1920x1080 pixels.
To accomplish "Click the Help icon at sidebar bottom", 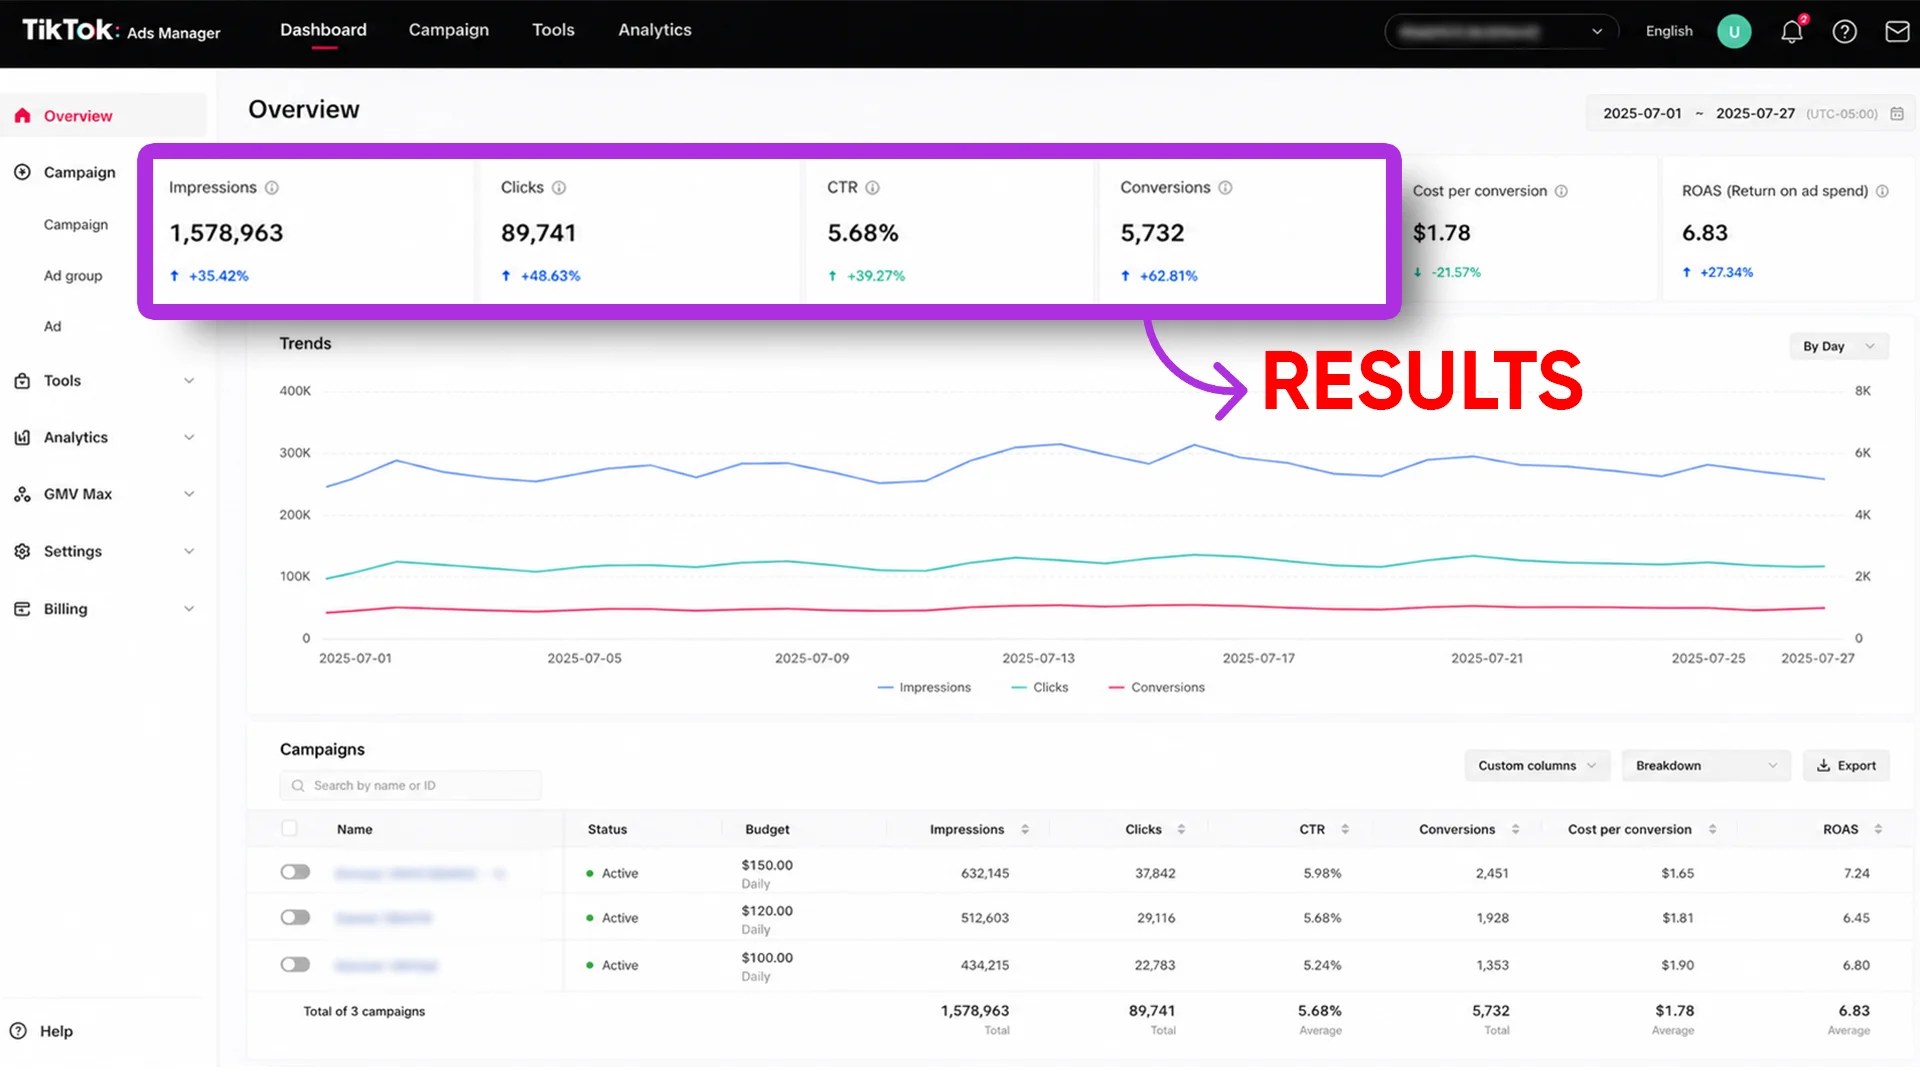I will point(18,1031).
